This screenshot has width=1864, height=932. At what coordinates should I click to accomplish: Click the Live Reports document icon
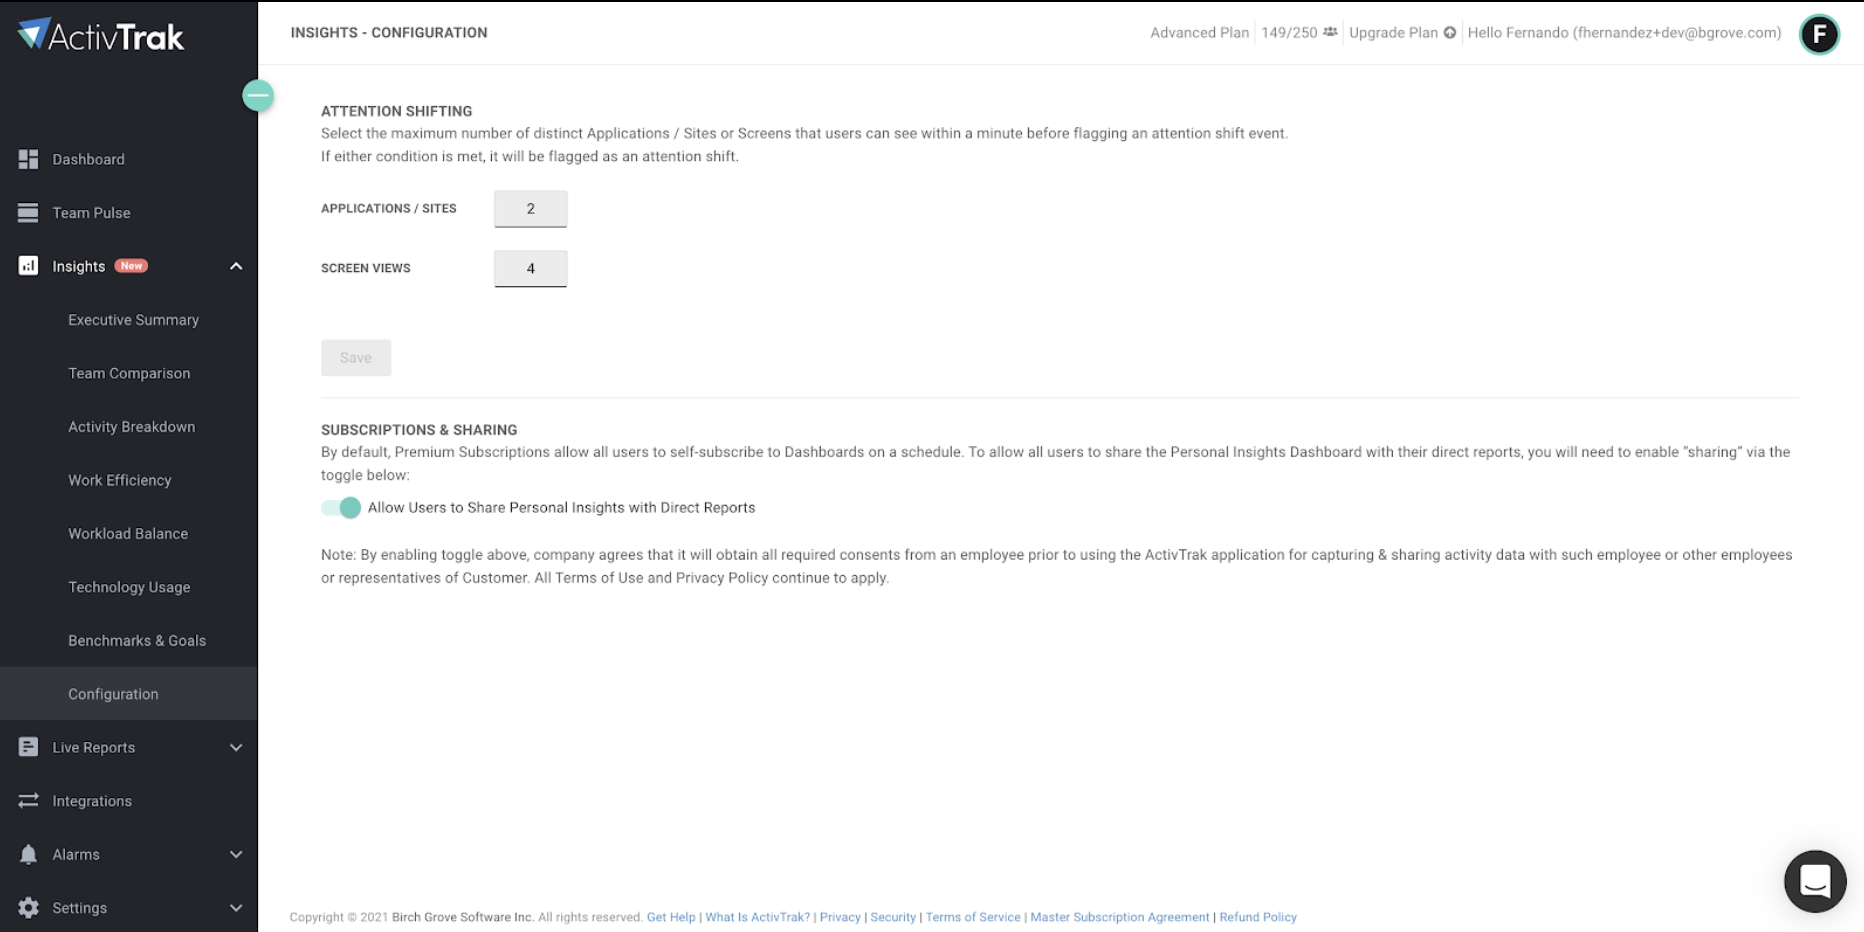pyautogui.click(x=28, y=747)
